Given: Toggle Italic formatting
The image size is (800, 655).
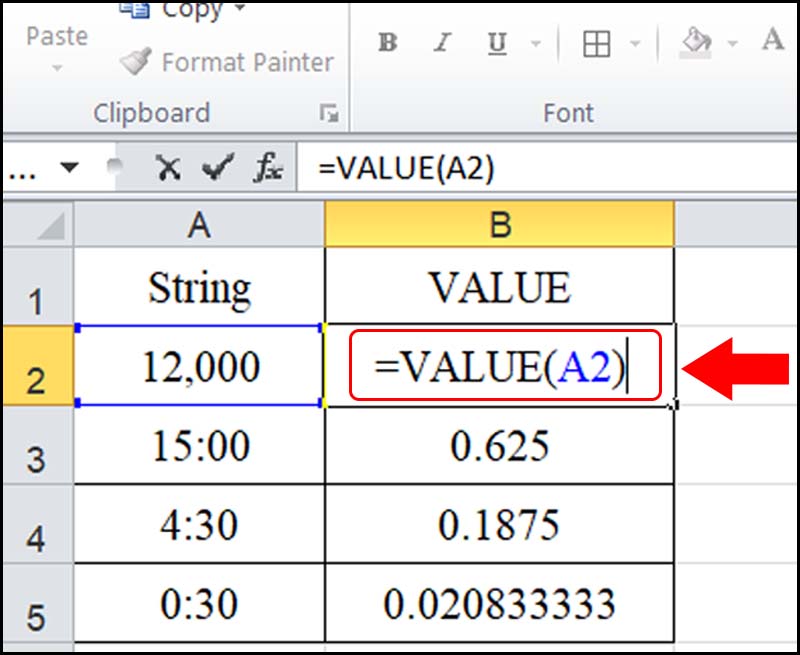Looking at the screenshot, I should click(x=442, y=42).
